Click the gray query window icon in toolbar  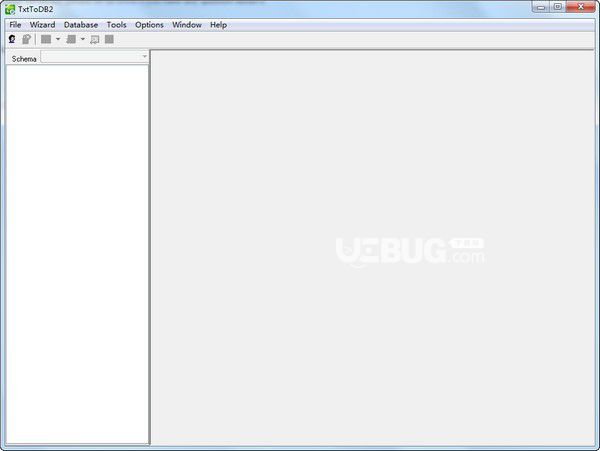pos(95,39)
